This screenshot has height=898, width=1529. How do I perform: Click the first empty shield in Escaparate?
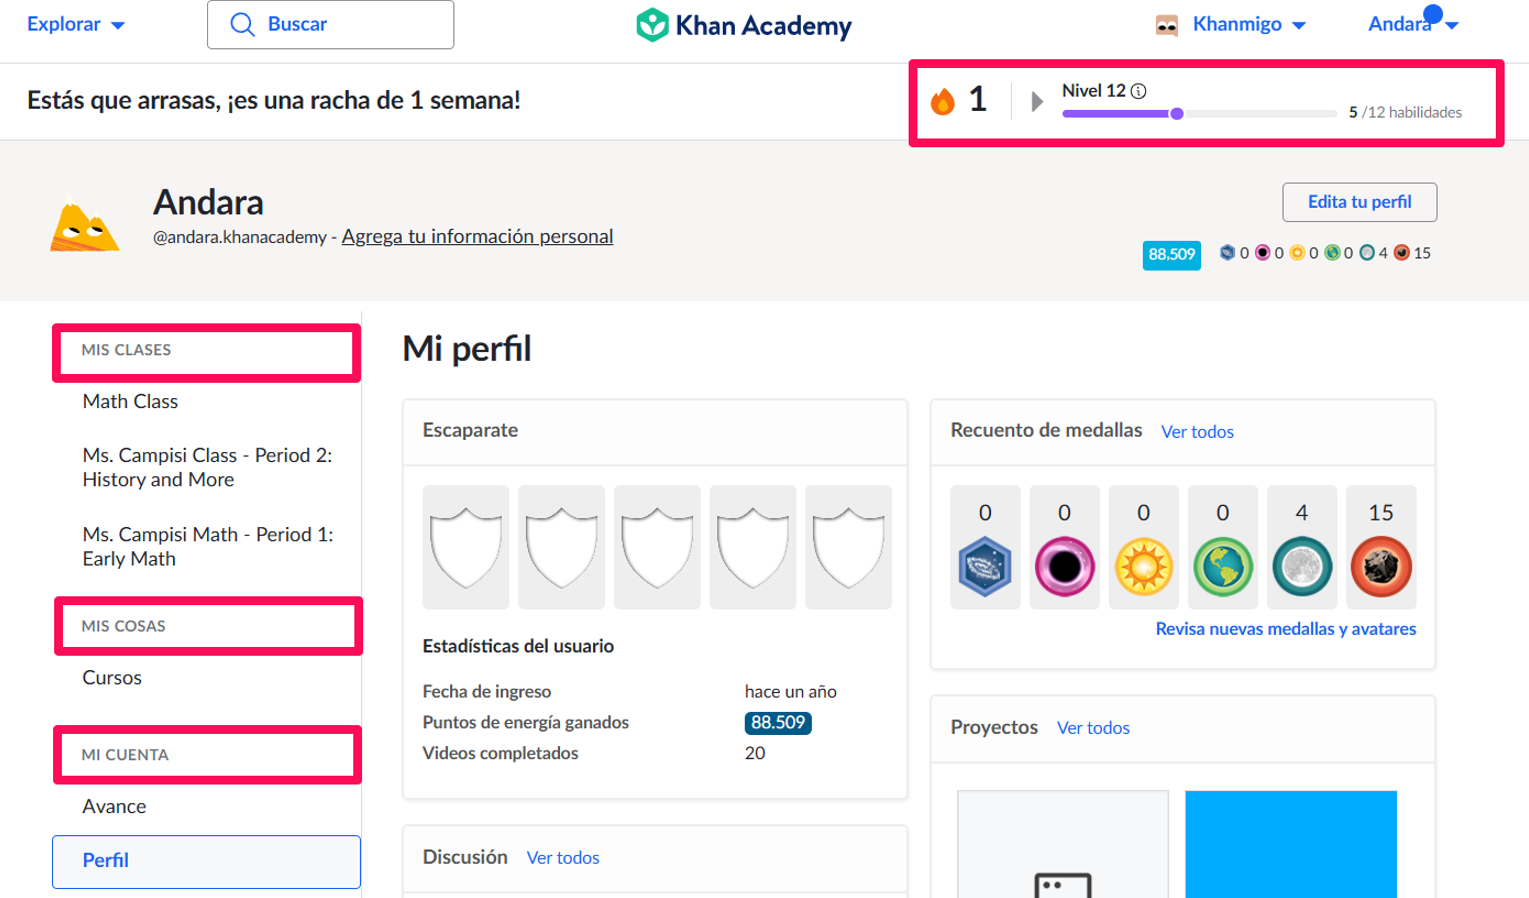tap(466, 547)
